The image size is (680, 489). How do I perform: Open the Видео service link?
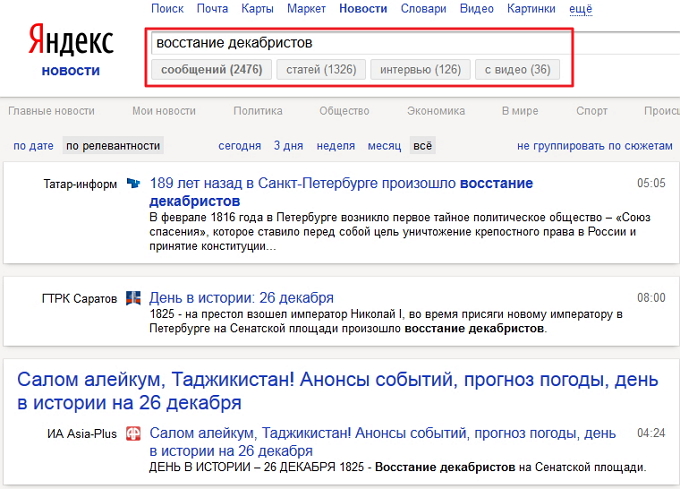(x=477, y=9)
